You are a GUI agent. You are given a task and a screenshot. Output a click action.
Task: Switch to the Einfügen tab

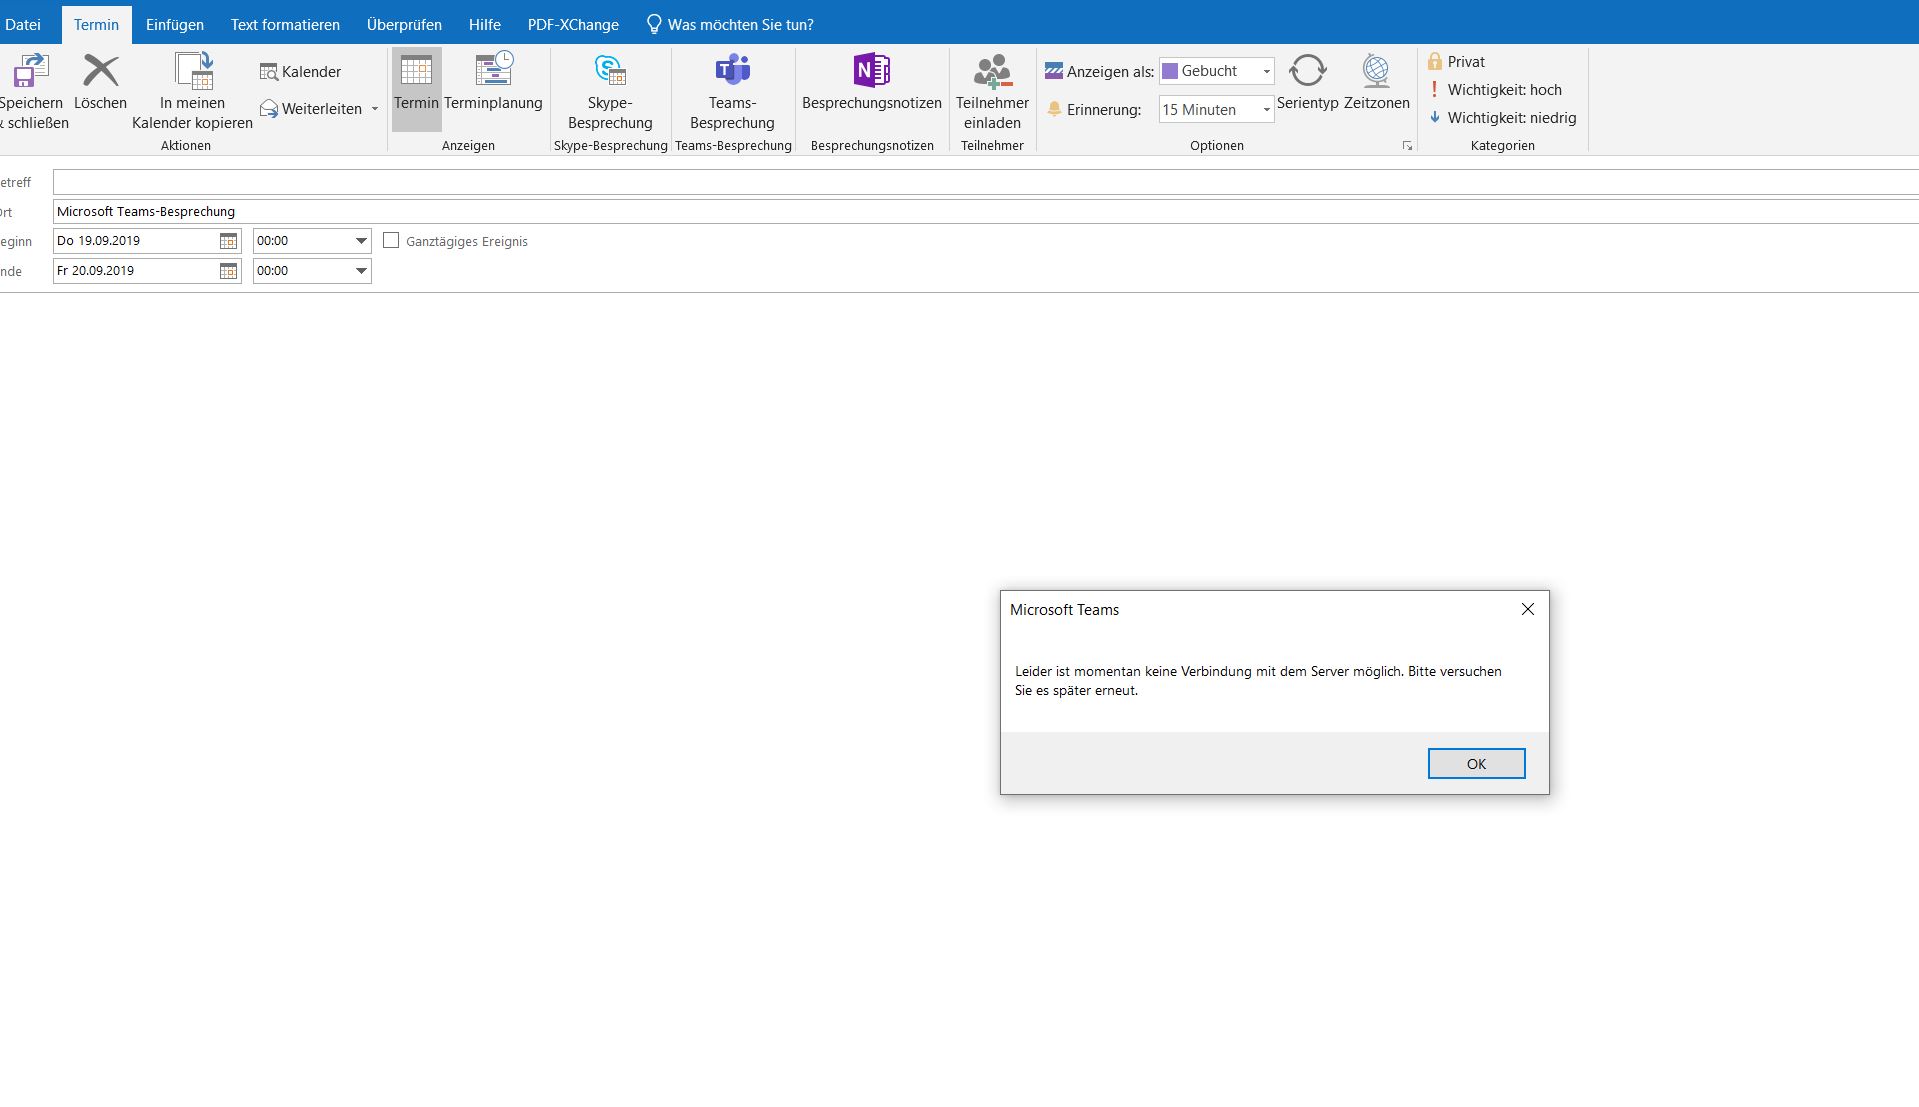point(175,24)
